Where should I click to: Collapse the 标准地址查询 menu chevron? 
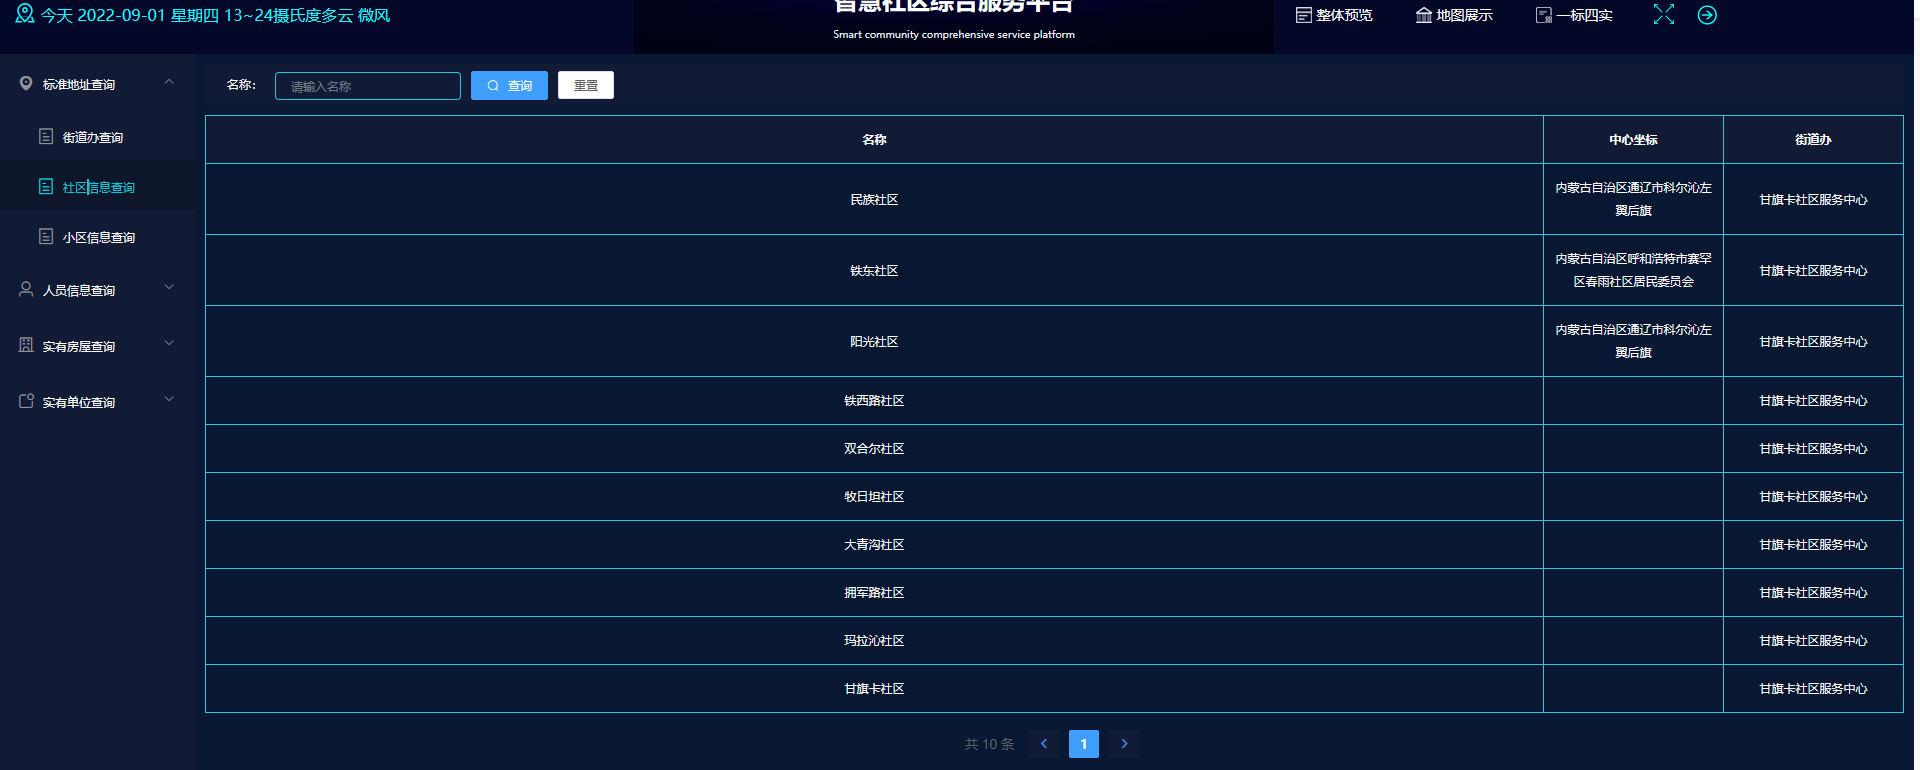(169, 83)
